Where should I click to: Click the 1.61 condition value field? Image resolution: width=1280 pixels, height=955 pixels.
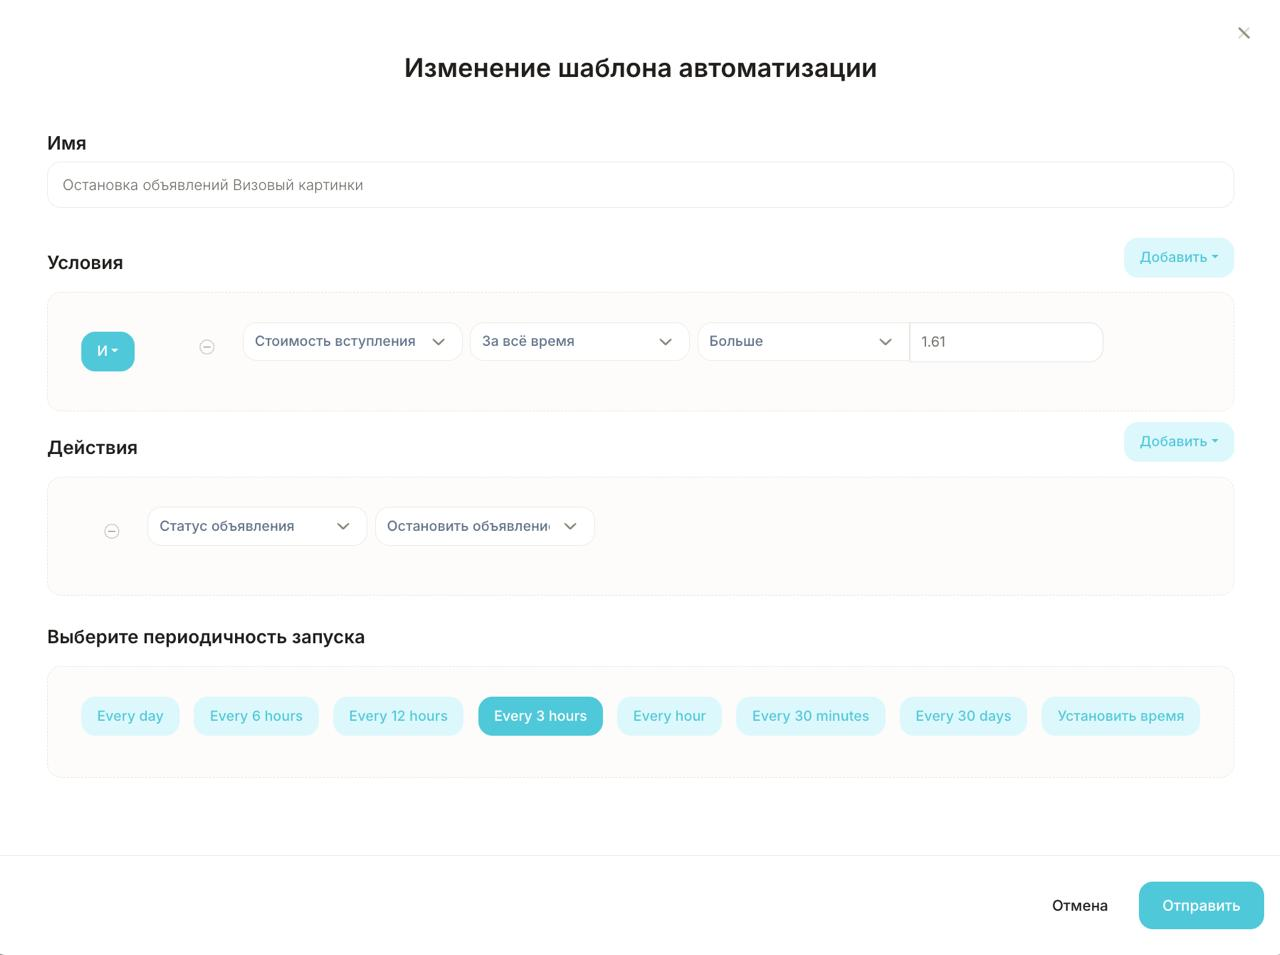tap(1005, 342)
